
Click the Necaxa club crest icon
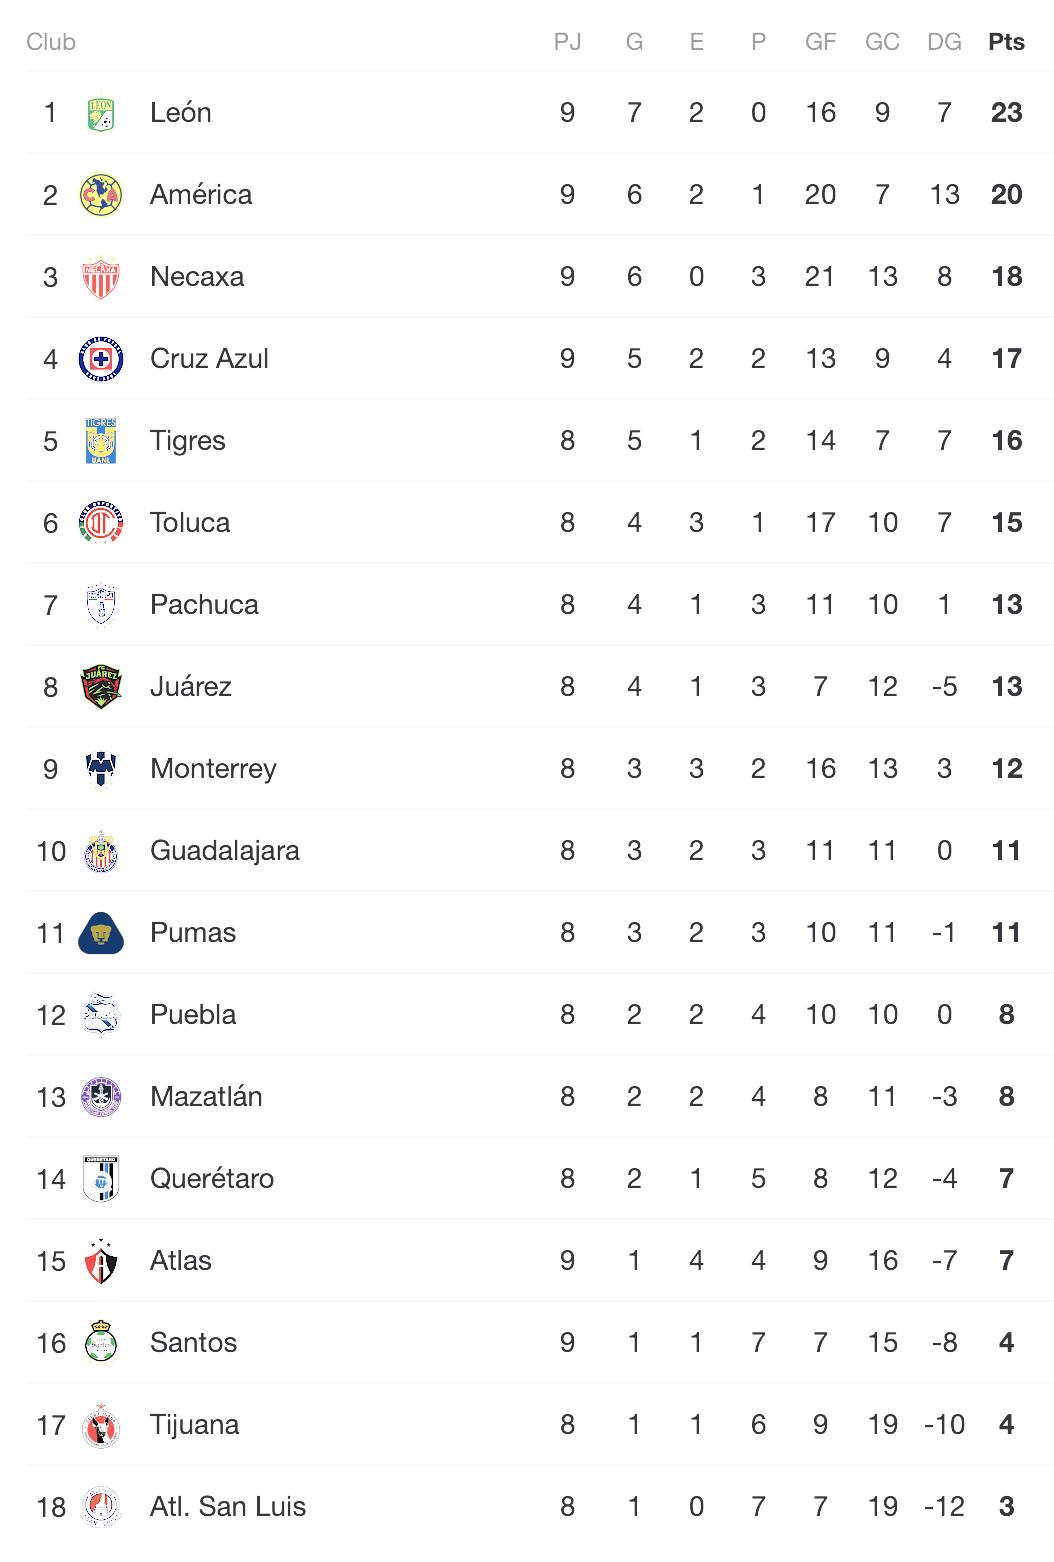click(x=101, y=277)
